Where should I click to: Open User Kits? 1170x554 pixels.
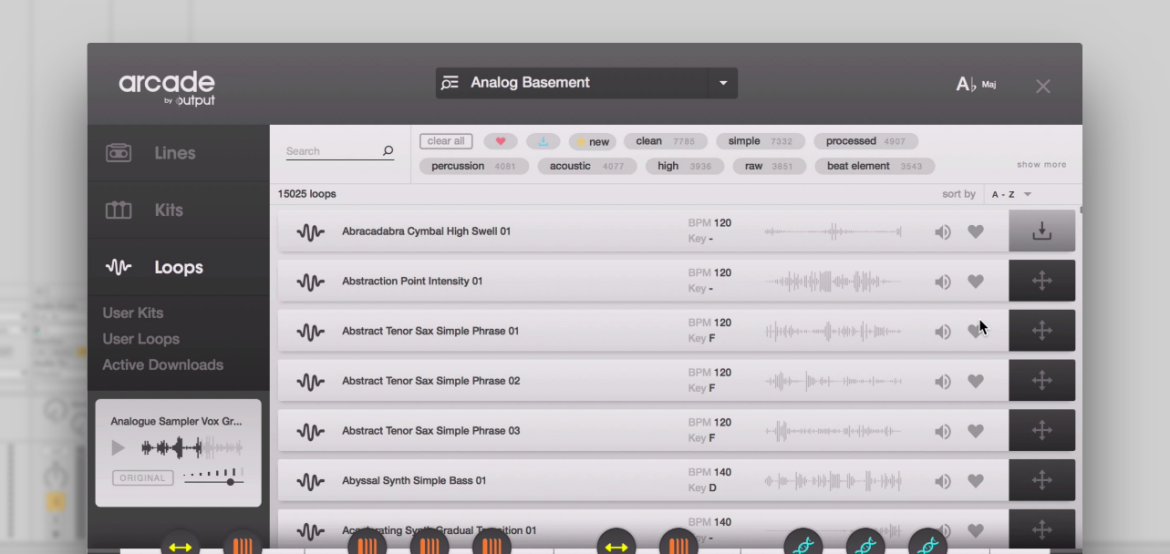[x=133, y=313]
